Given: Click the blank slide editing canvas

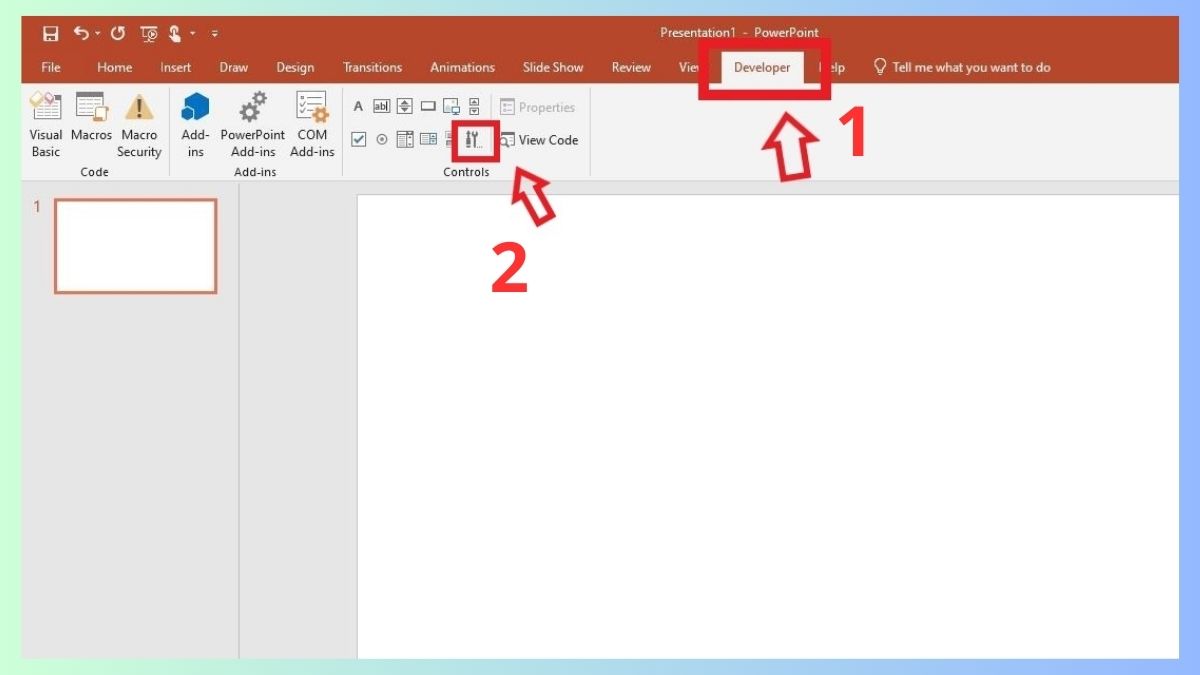Looking at the screenshot, I should coord(768,427).
